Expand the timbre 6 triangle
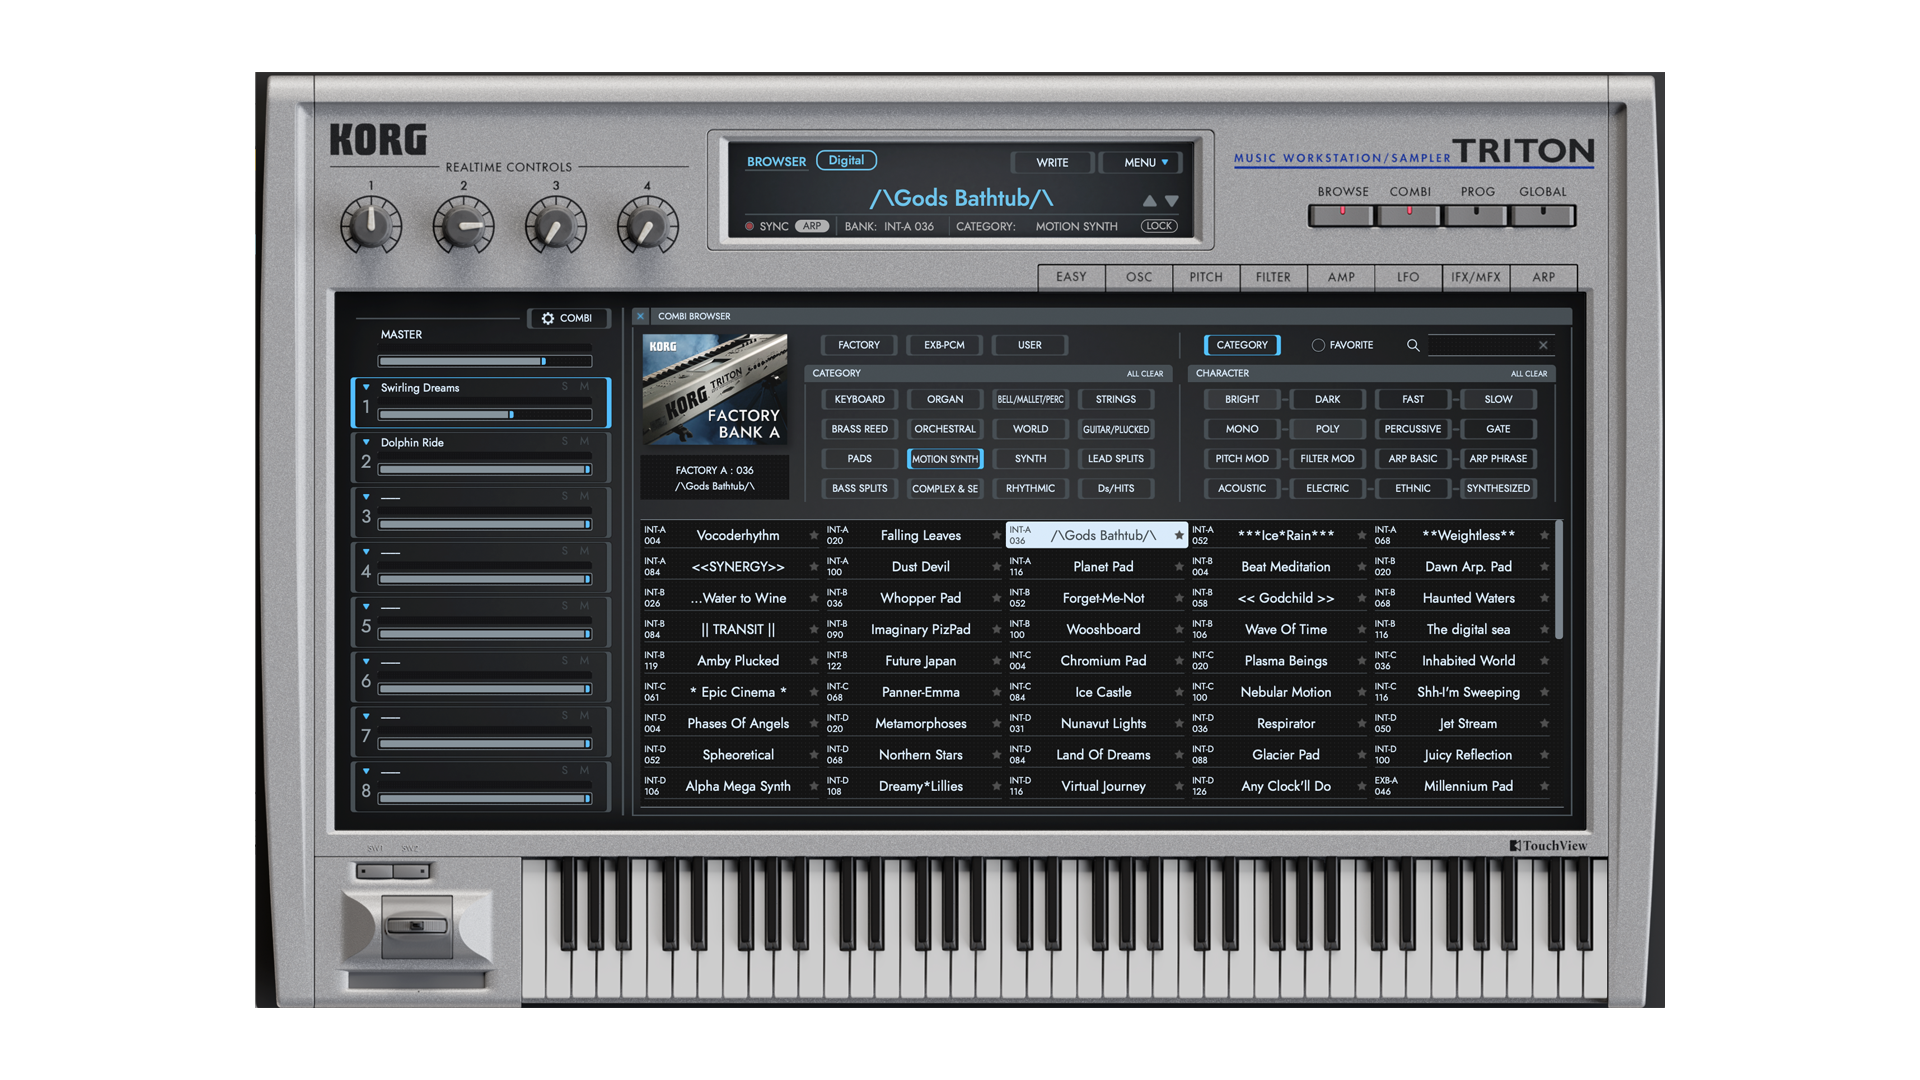Image resolution: width=1920 pixels, height=1080 pixels. [x=366, y=662]
